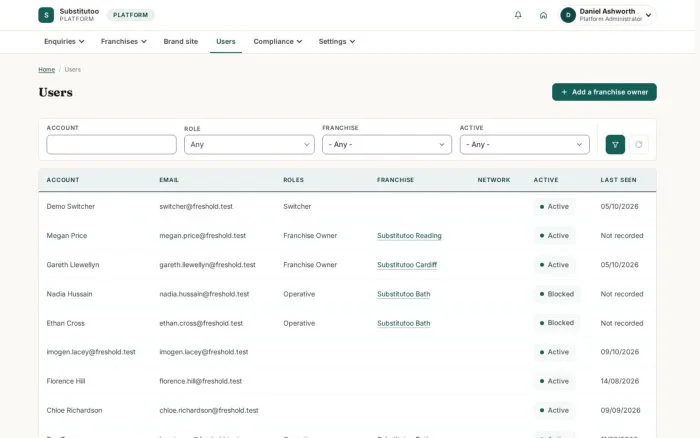Open the Enquiries menu

point(64,42)
